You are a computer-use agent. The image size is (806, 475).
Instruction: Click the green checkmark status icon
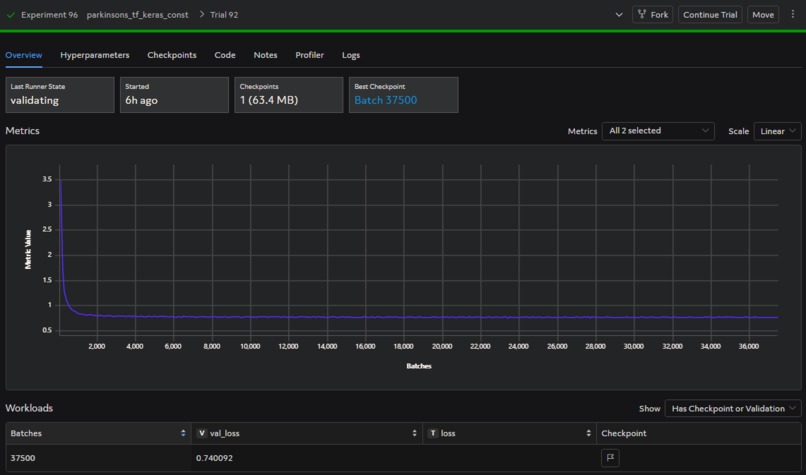10,15
